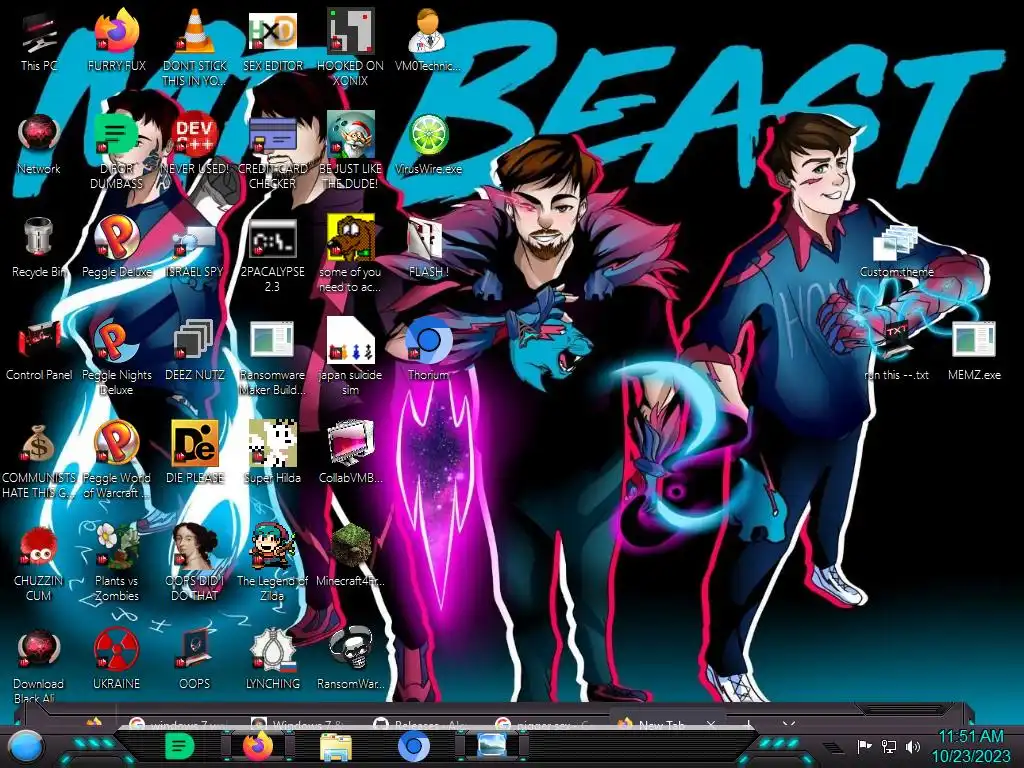Screen dimensions: 1024x768
Task: Open the CollabVMB... monitor icon
Action: tap(351, 452)
